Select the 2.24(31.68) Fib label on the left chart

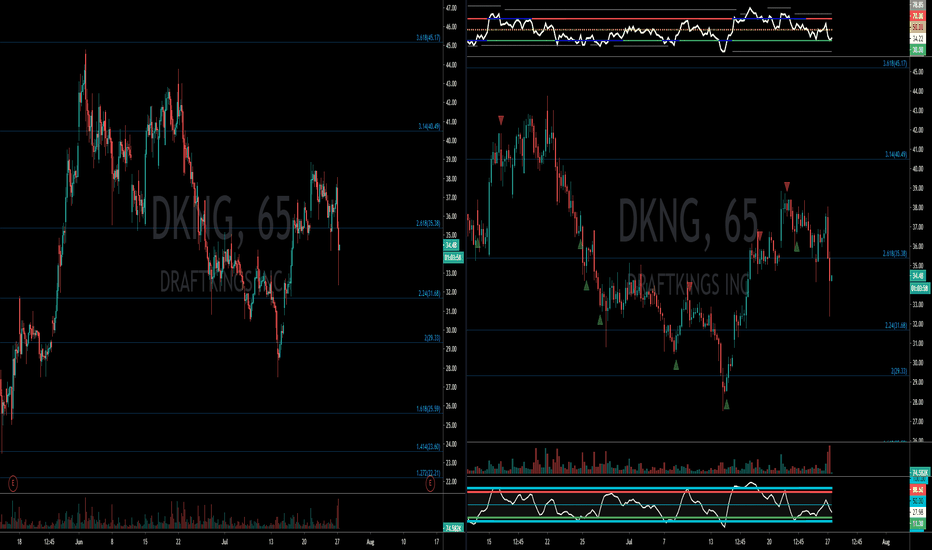pos(429,293)
